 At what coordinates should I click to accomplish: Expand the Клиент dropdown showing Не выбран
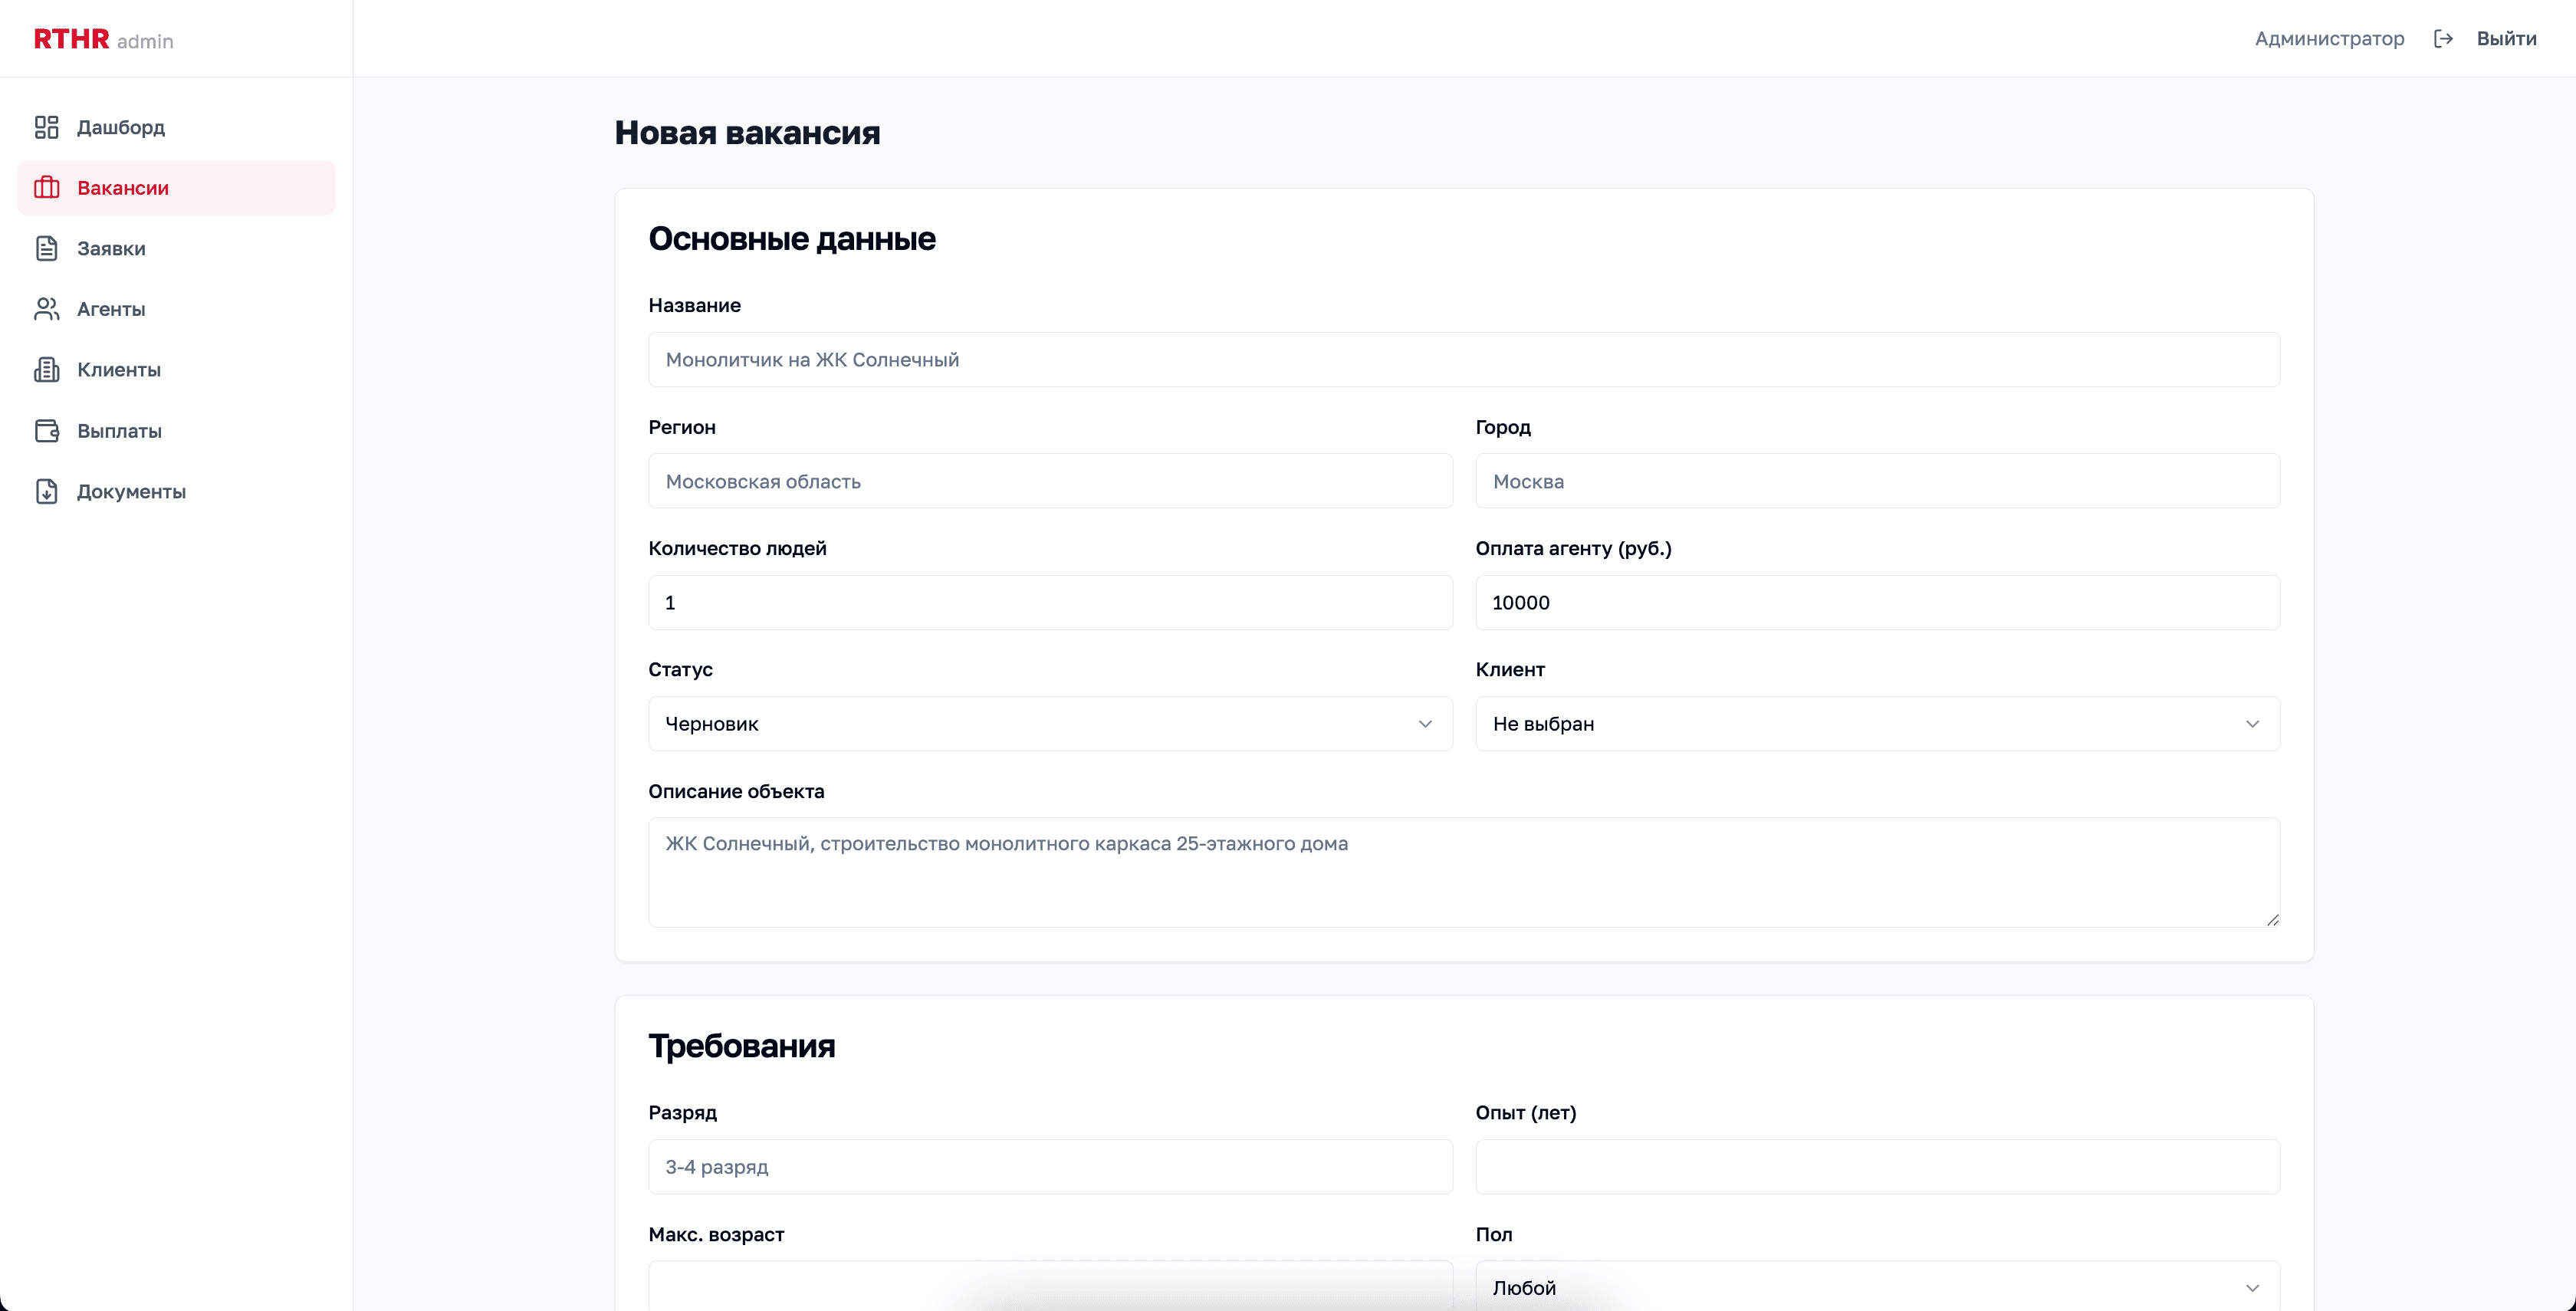click(x=1877, y=724)
